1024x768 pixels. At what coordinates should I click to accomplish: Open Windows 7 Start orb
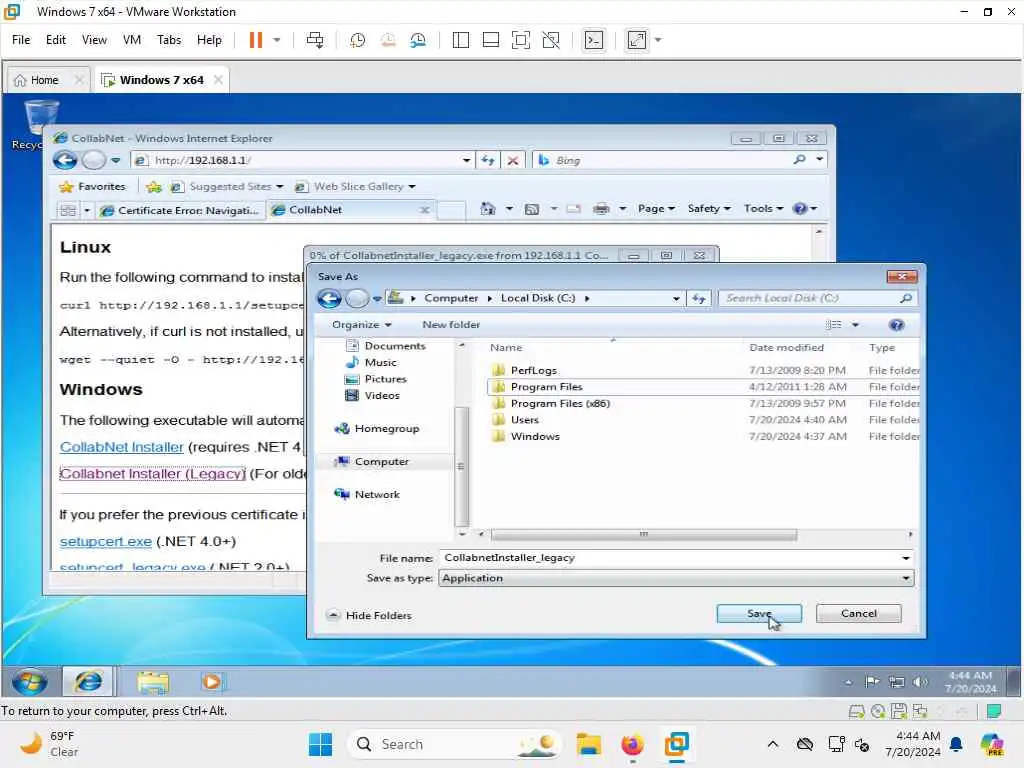[30, 682]
